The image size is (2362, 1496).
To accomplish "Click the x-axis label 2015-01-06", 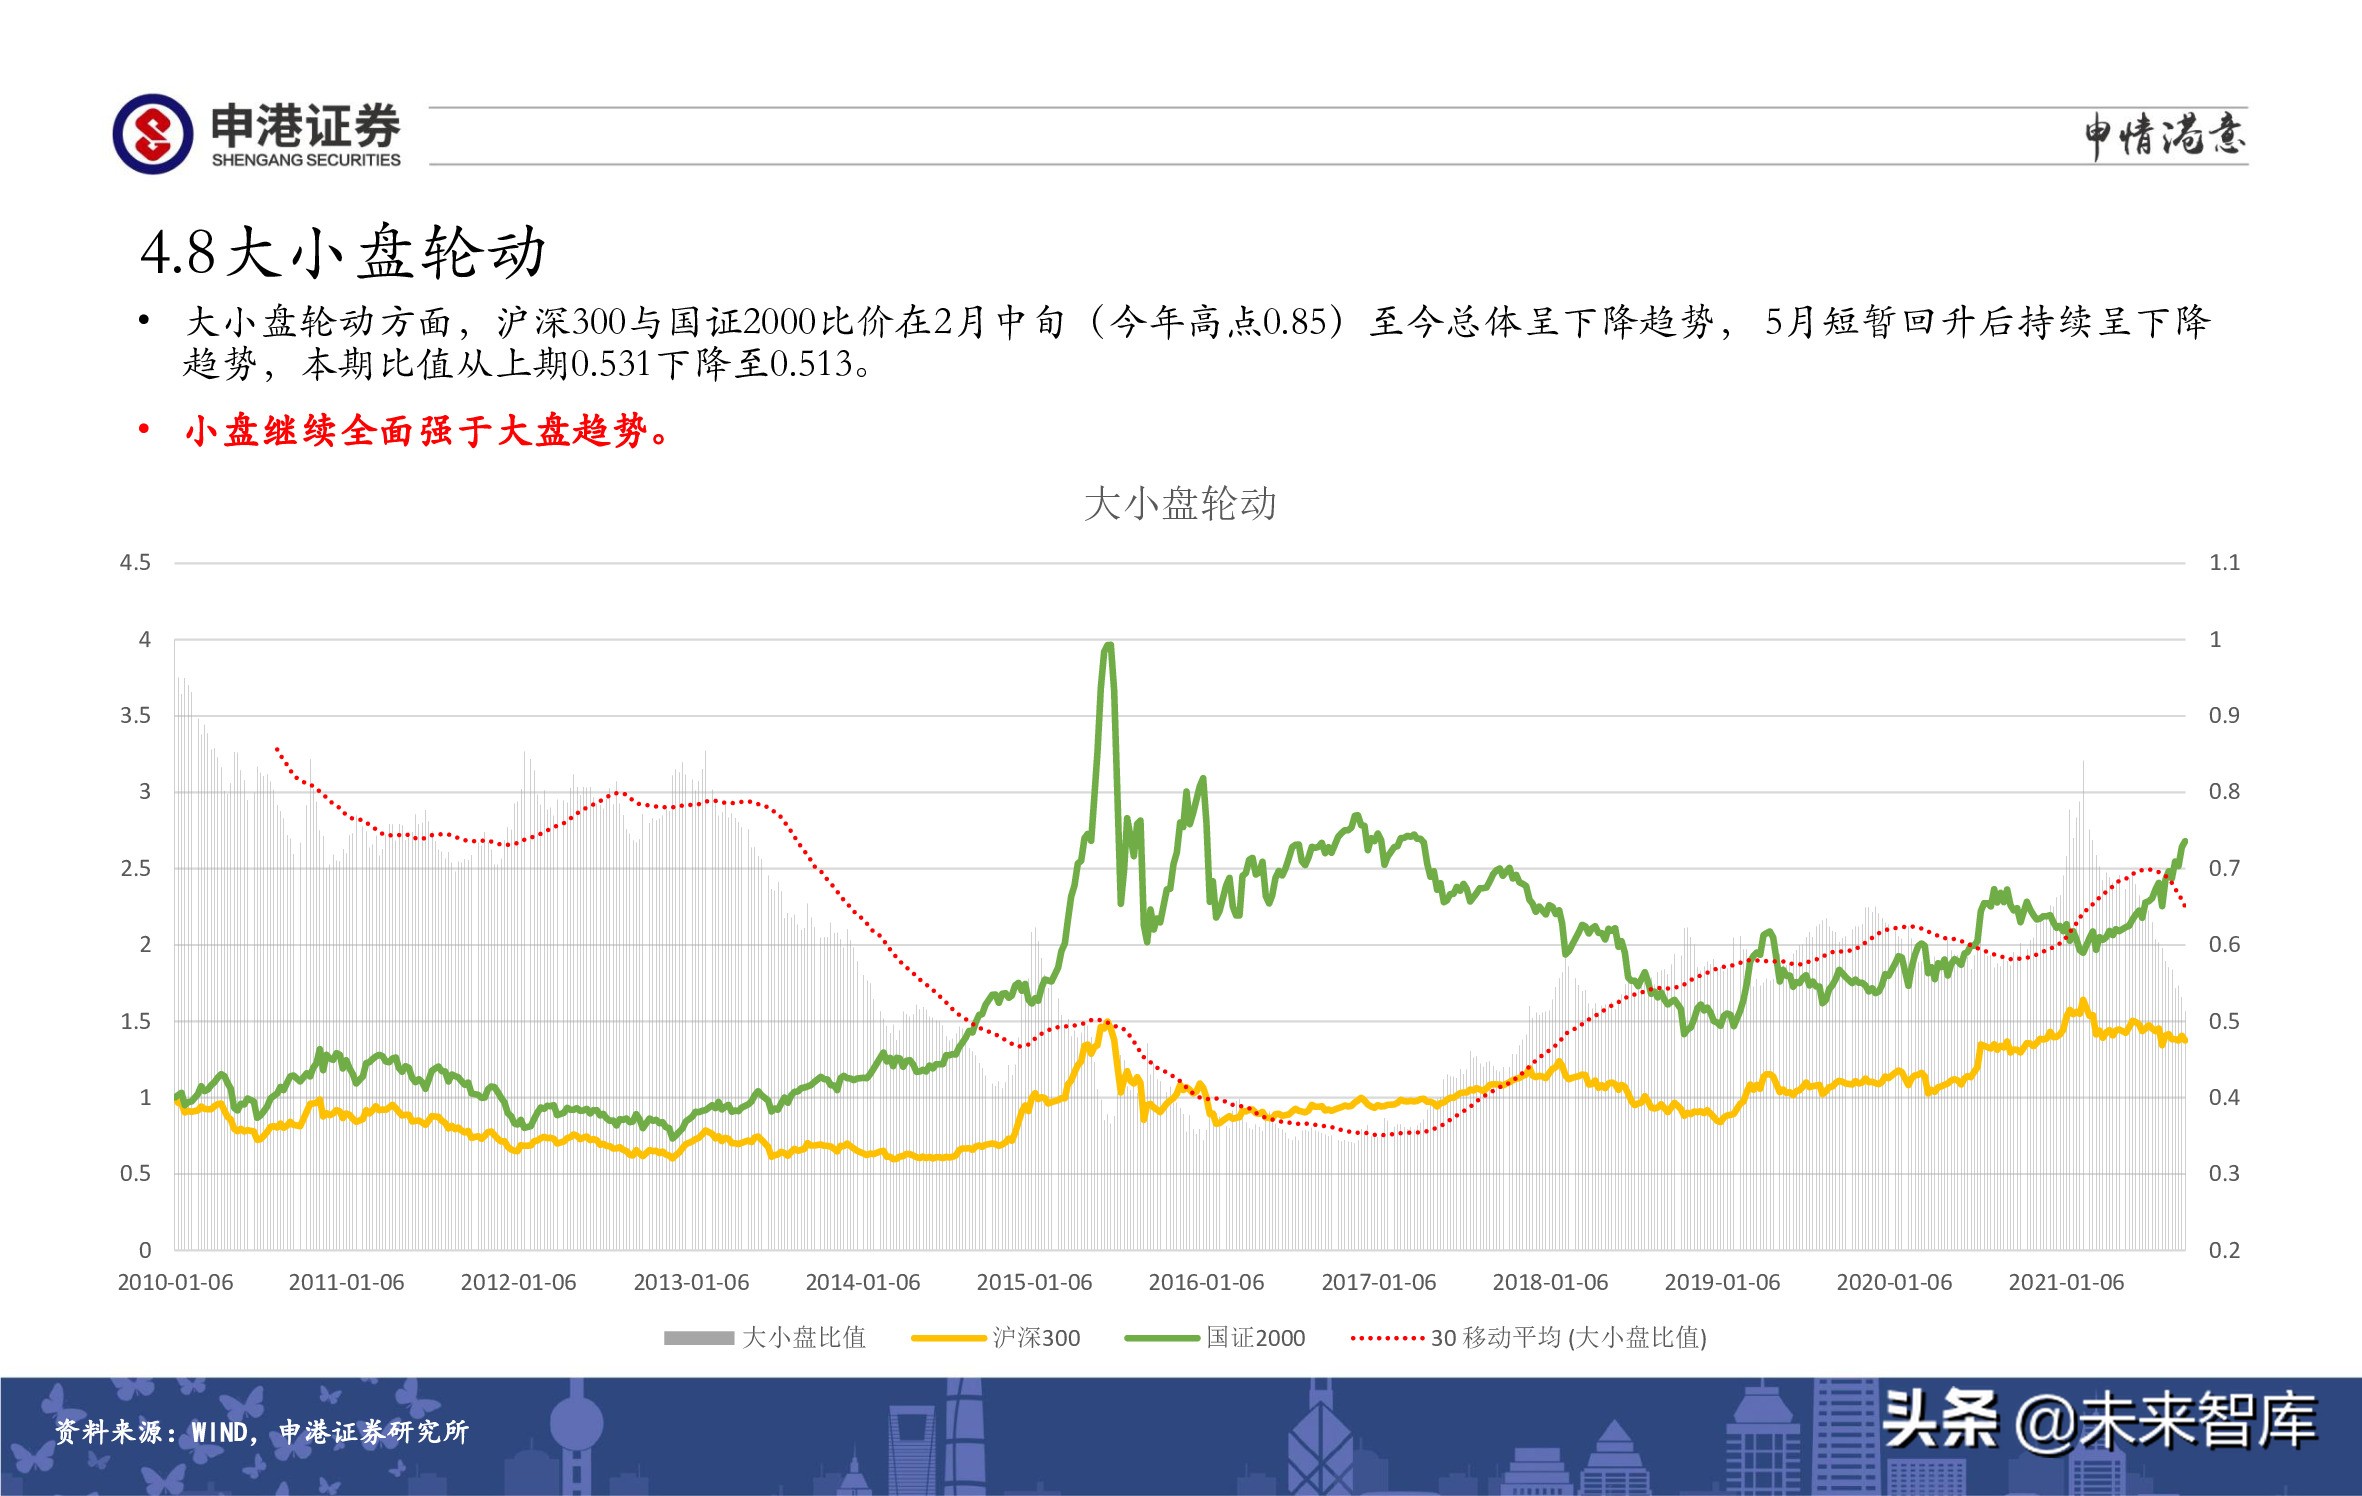I will 1034,1282.
